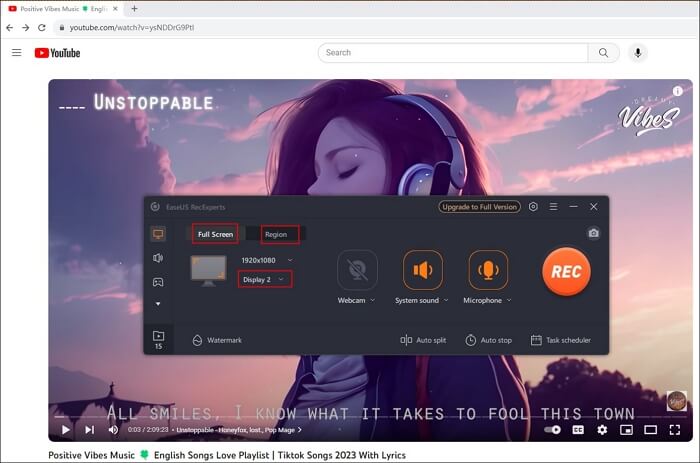
Task: Search with voice microphone on YouTube
Action: (x=638, y=53)
